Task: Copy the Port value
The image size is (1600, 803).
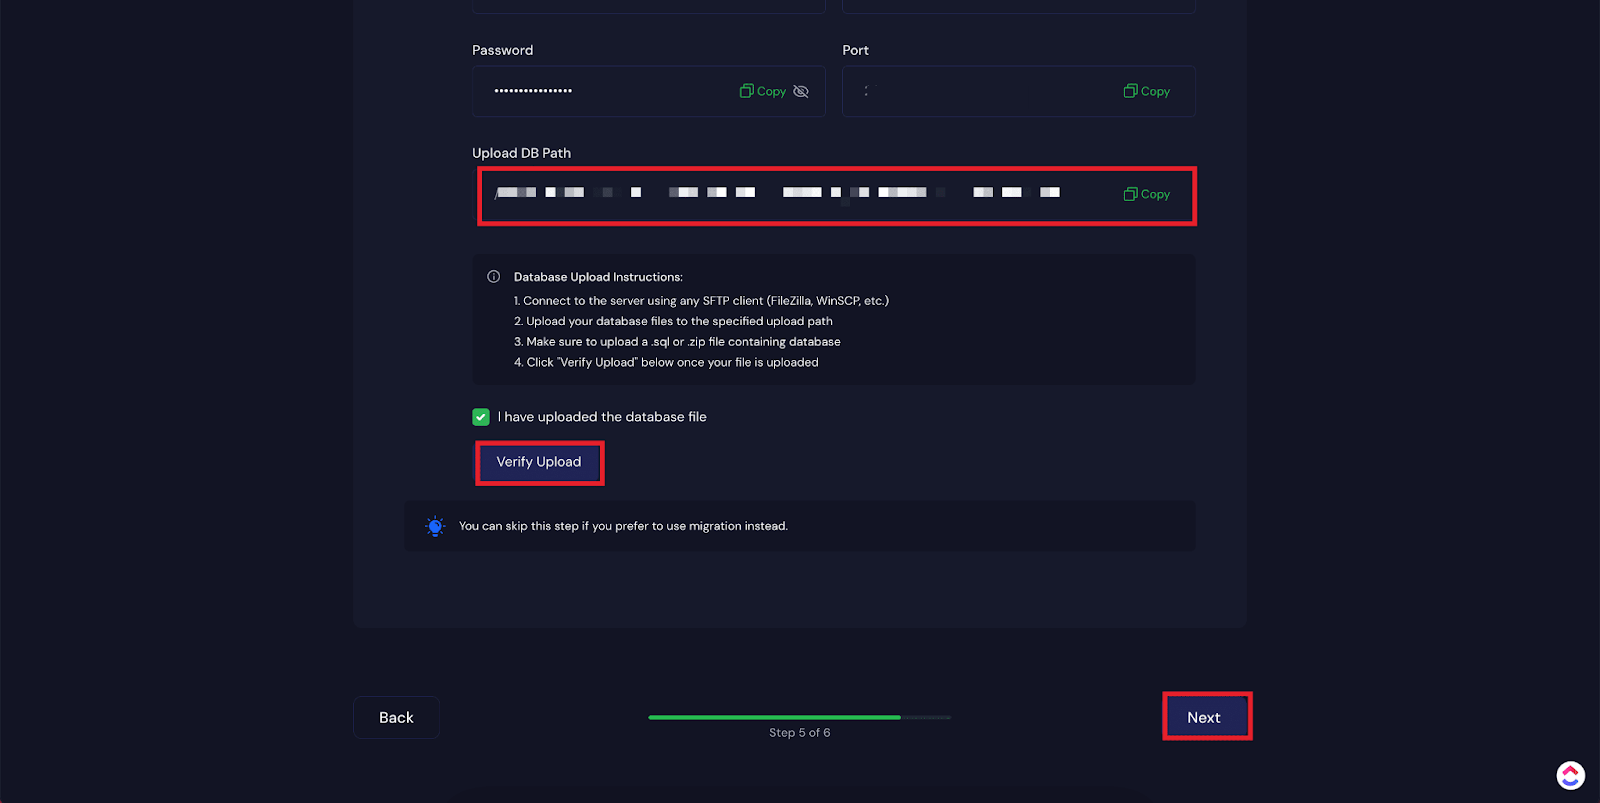Action: pos(1146,91)
